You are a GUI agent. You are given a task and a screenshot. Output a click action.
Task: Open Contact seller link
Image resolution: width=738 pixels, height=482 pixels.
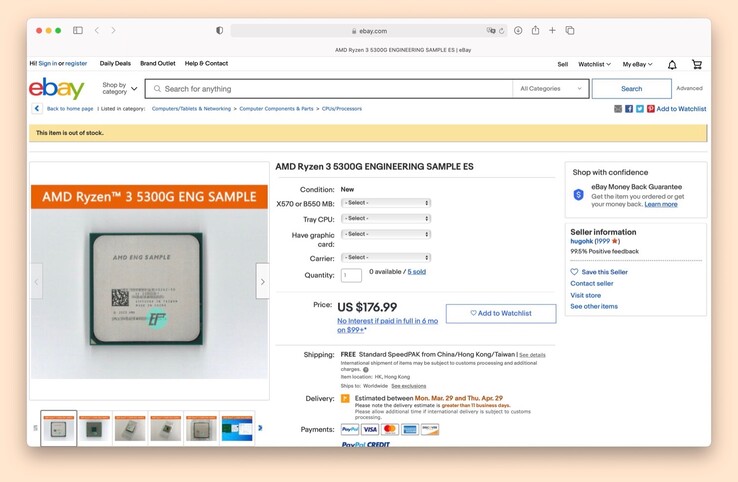(x=592, y=283)
